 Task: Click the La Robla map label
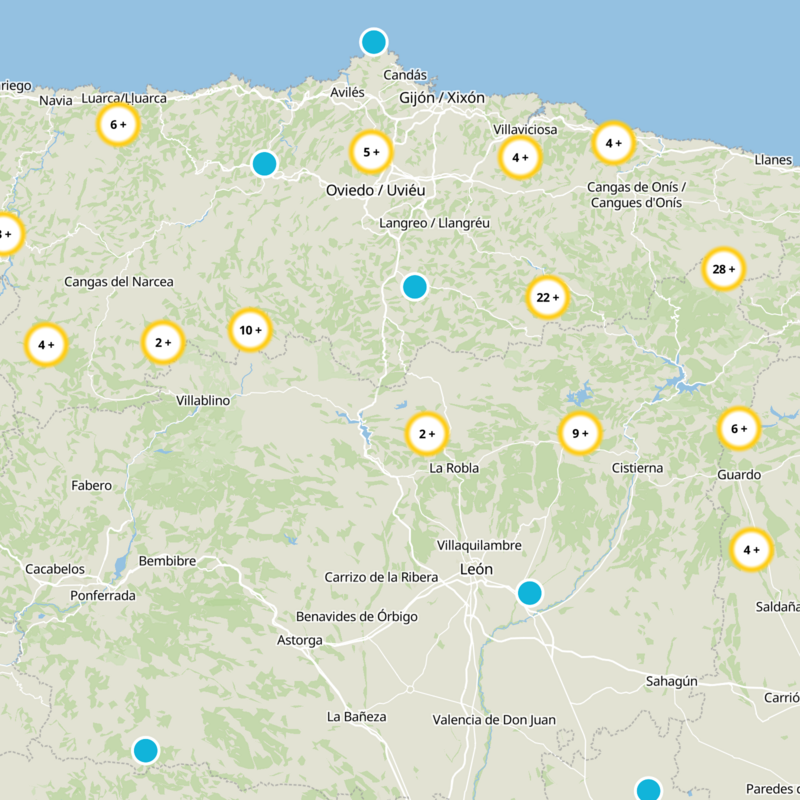click(x=454, y=468)
